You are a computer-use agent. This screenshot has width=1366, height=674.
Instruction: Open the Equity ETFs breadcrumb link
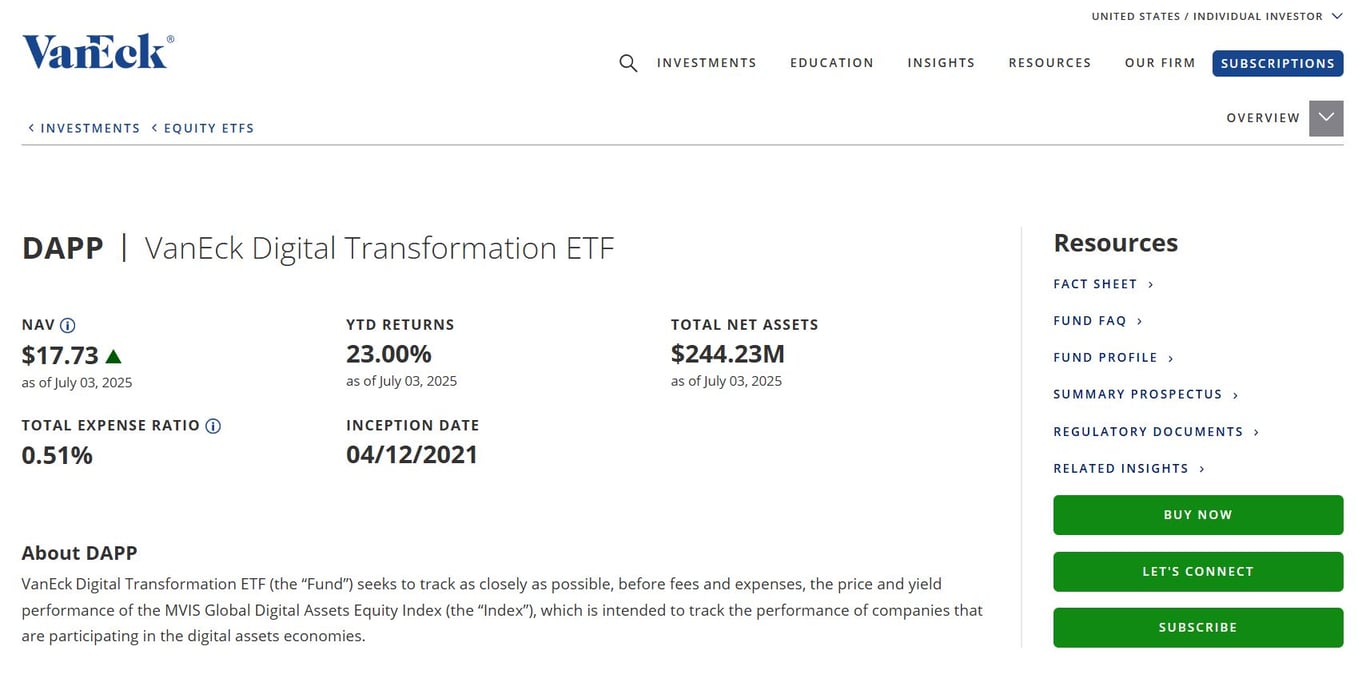(209, 128)
